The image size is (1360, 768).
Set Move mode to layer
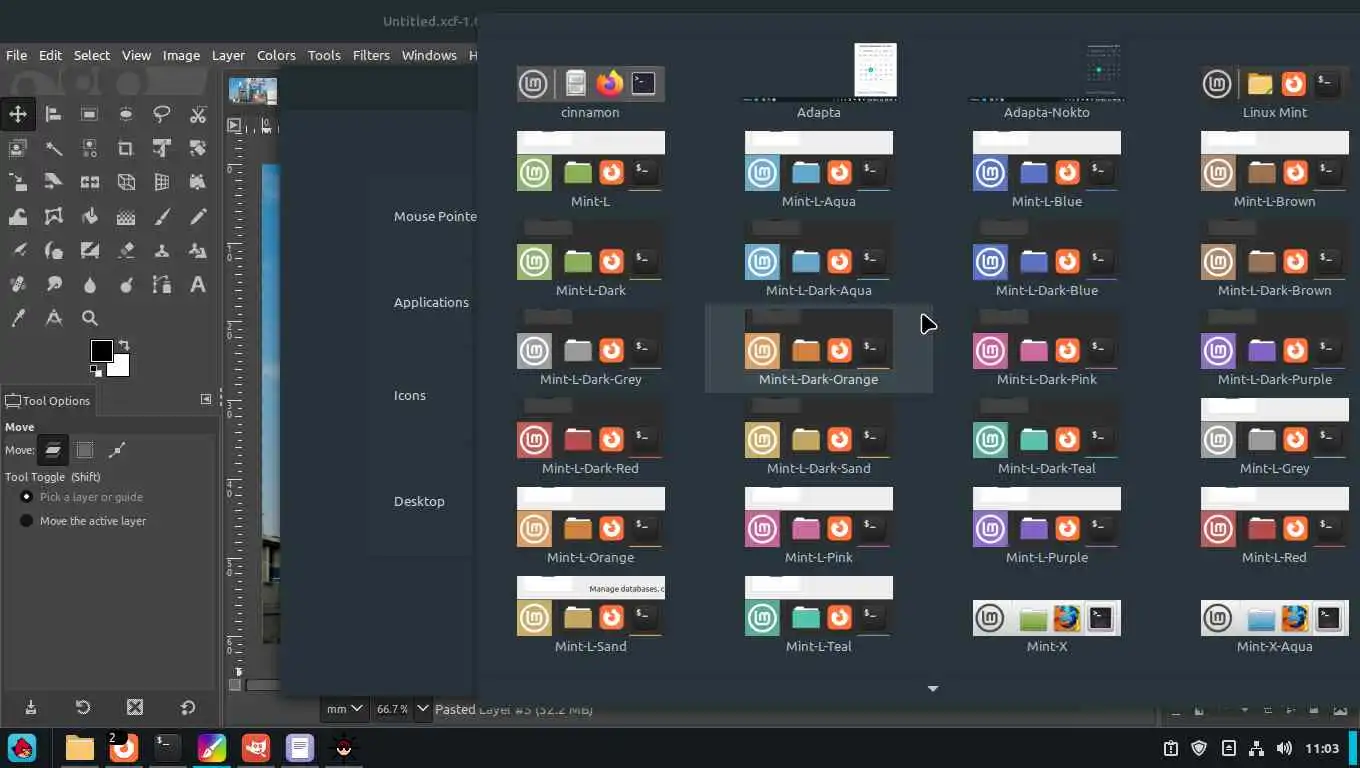[53, 450]
